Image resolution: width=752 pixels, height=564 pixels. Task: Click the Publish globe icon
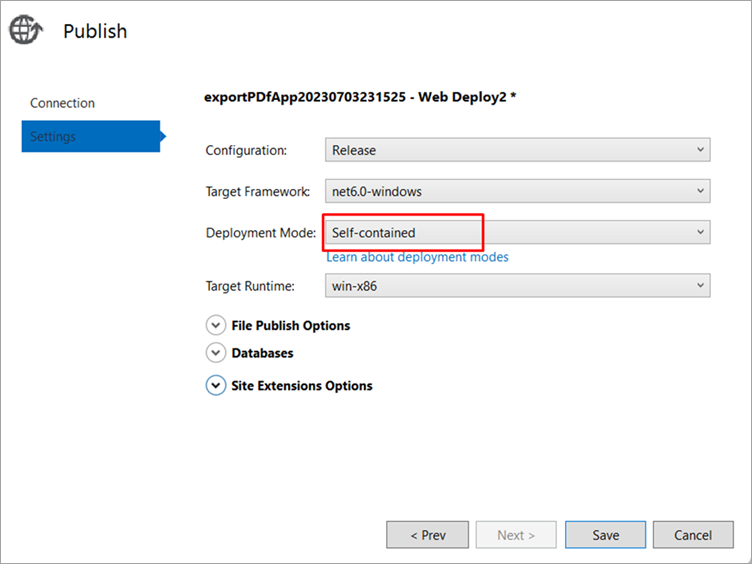[25, 31]
